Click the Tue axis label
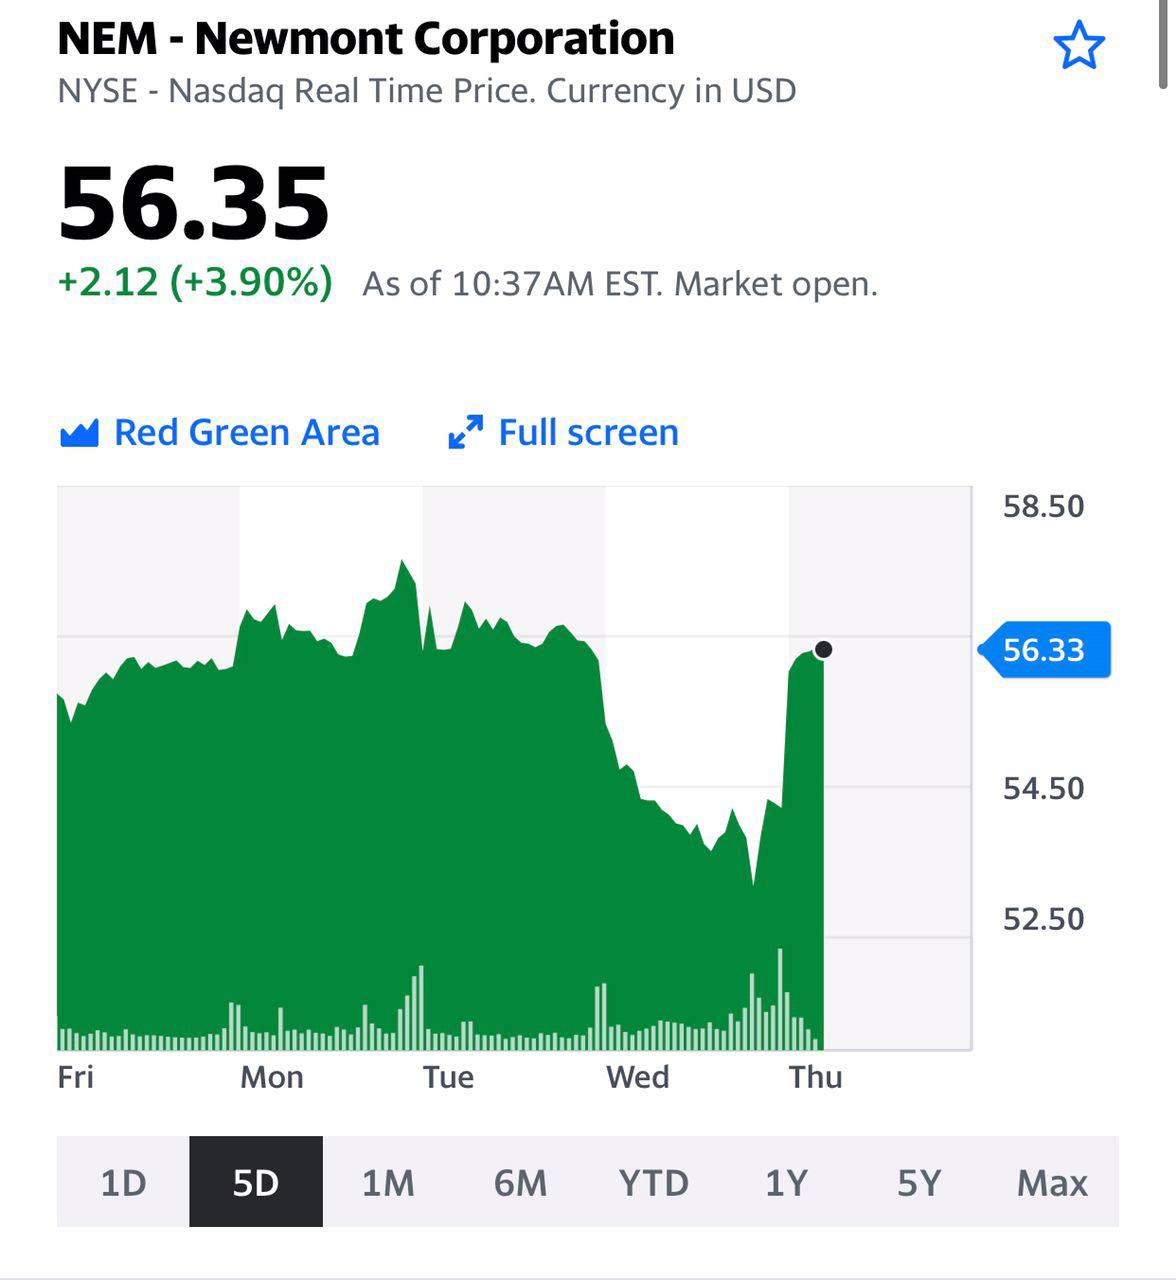 click(448, 1077)
